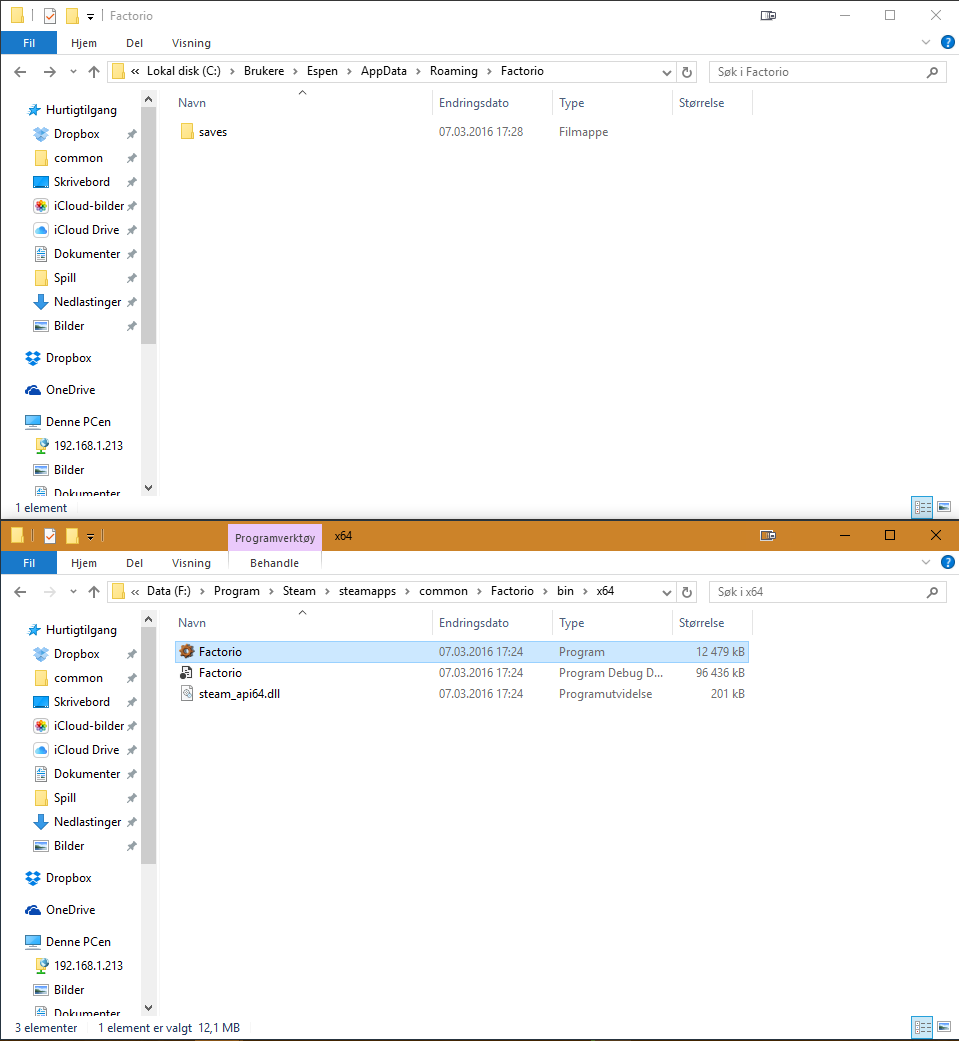Image resolution: width=959 pixels, height=1041 pixels.
Task: Open OneDrive in Factorio window sidebar
Action: (x=70, y=390)
